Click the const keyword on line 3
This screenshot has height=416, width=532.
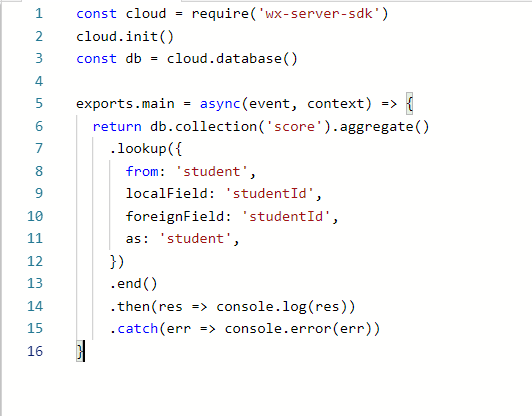[96, 59]
